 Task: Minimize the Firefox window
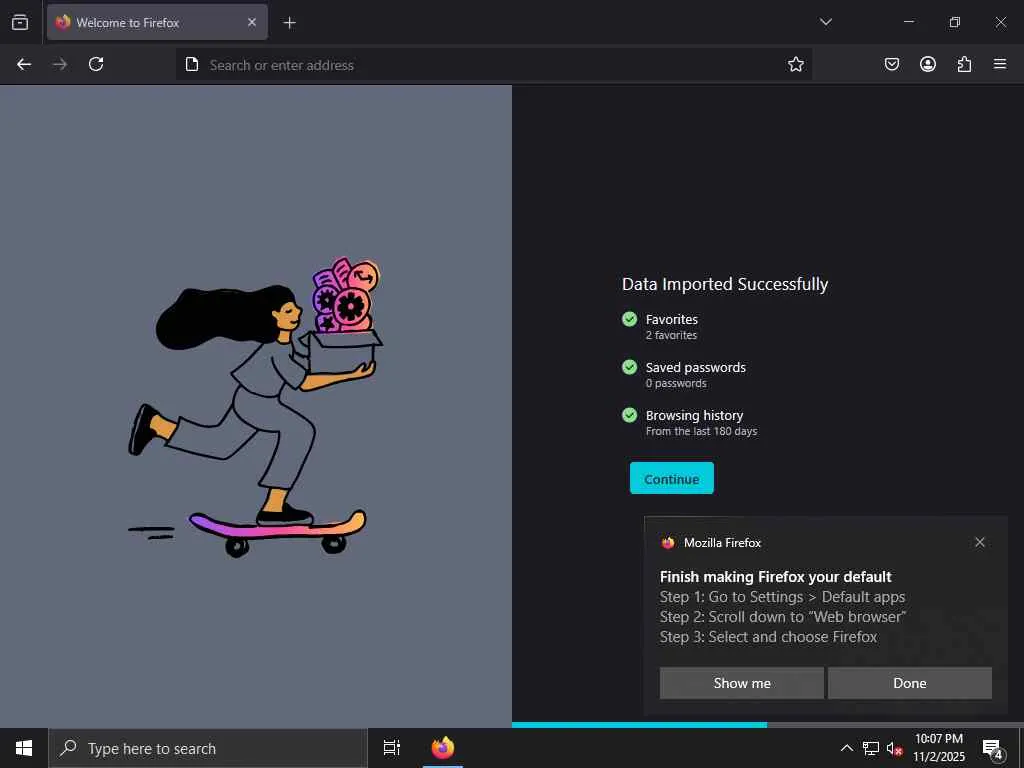[x=908, y=22]
